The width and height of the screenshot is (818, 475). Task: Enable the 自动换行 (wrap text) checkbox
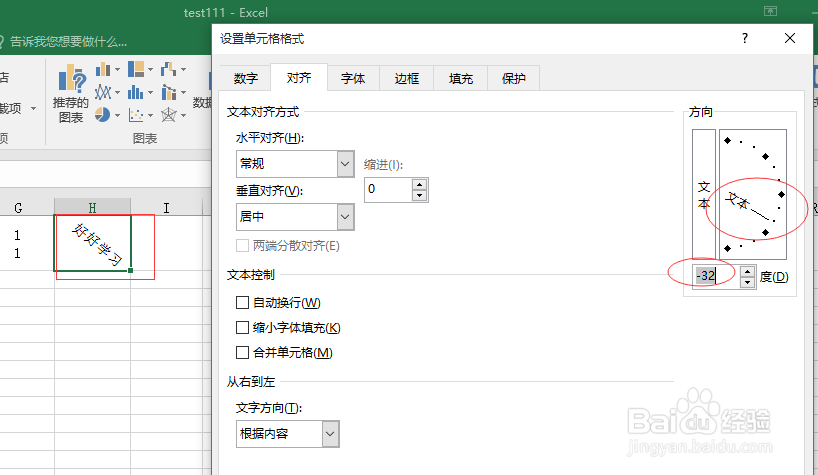pyautogui.click(x=241, y=302)
